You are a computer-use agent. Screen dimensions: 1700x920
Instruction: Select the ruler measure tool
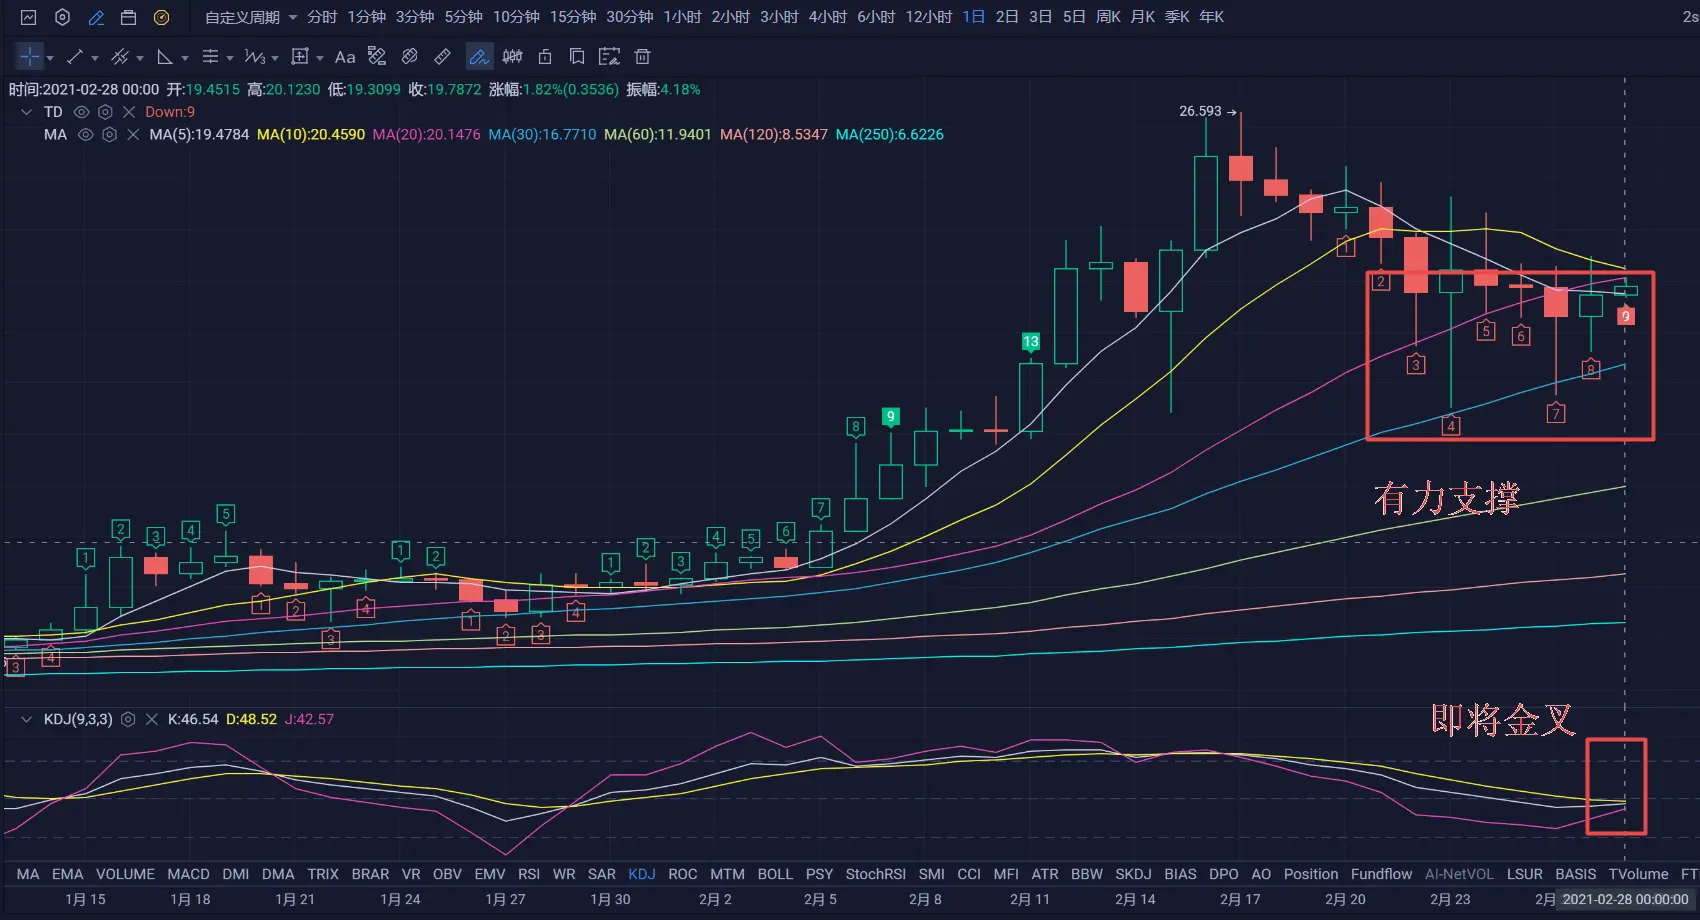coord(442,56)
